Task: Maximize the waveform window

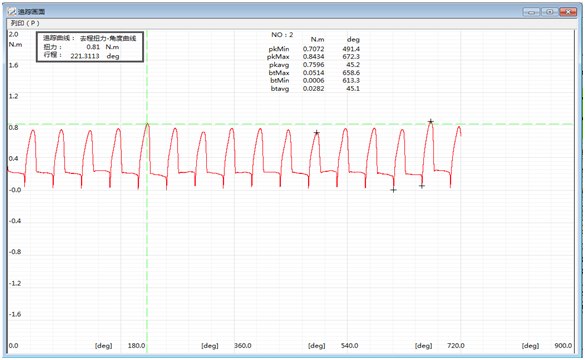Action: click(550, 12)
